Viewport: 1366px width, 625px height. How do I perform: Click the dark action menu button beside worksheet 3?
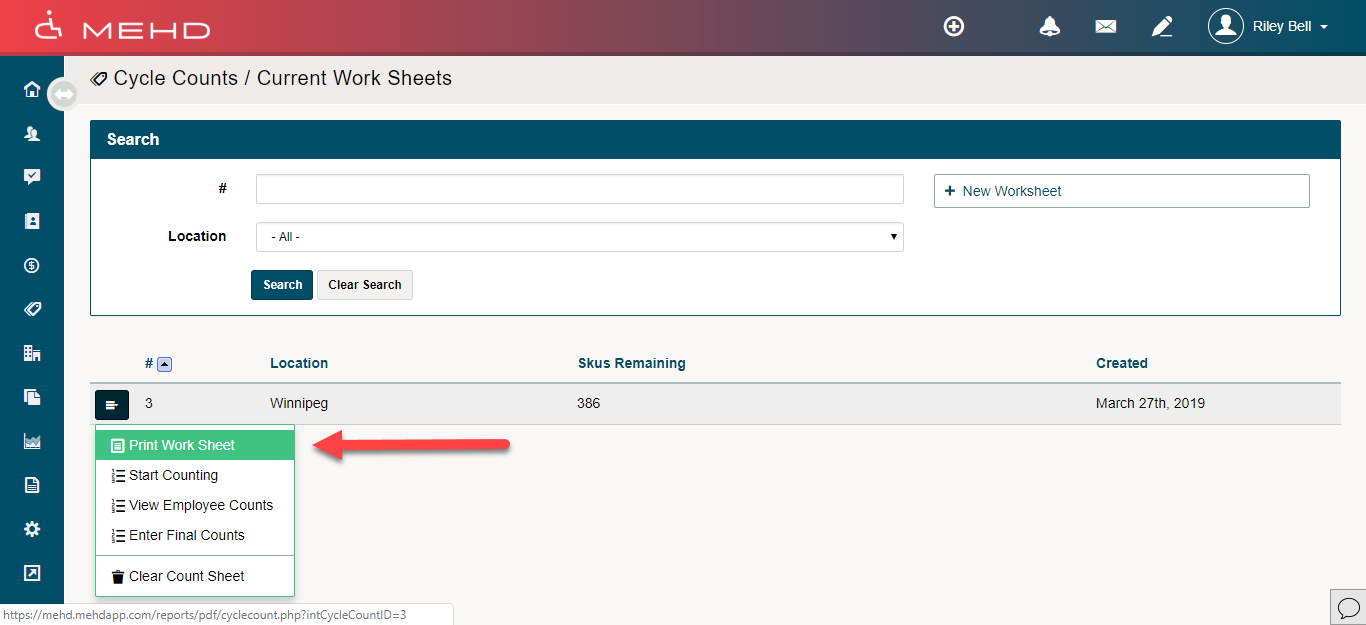coord(111,404)
